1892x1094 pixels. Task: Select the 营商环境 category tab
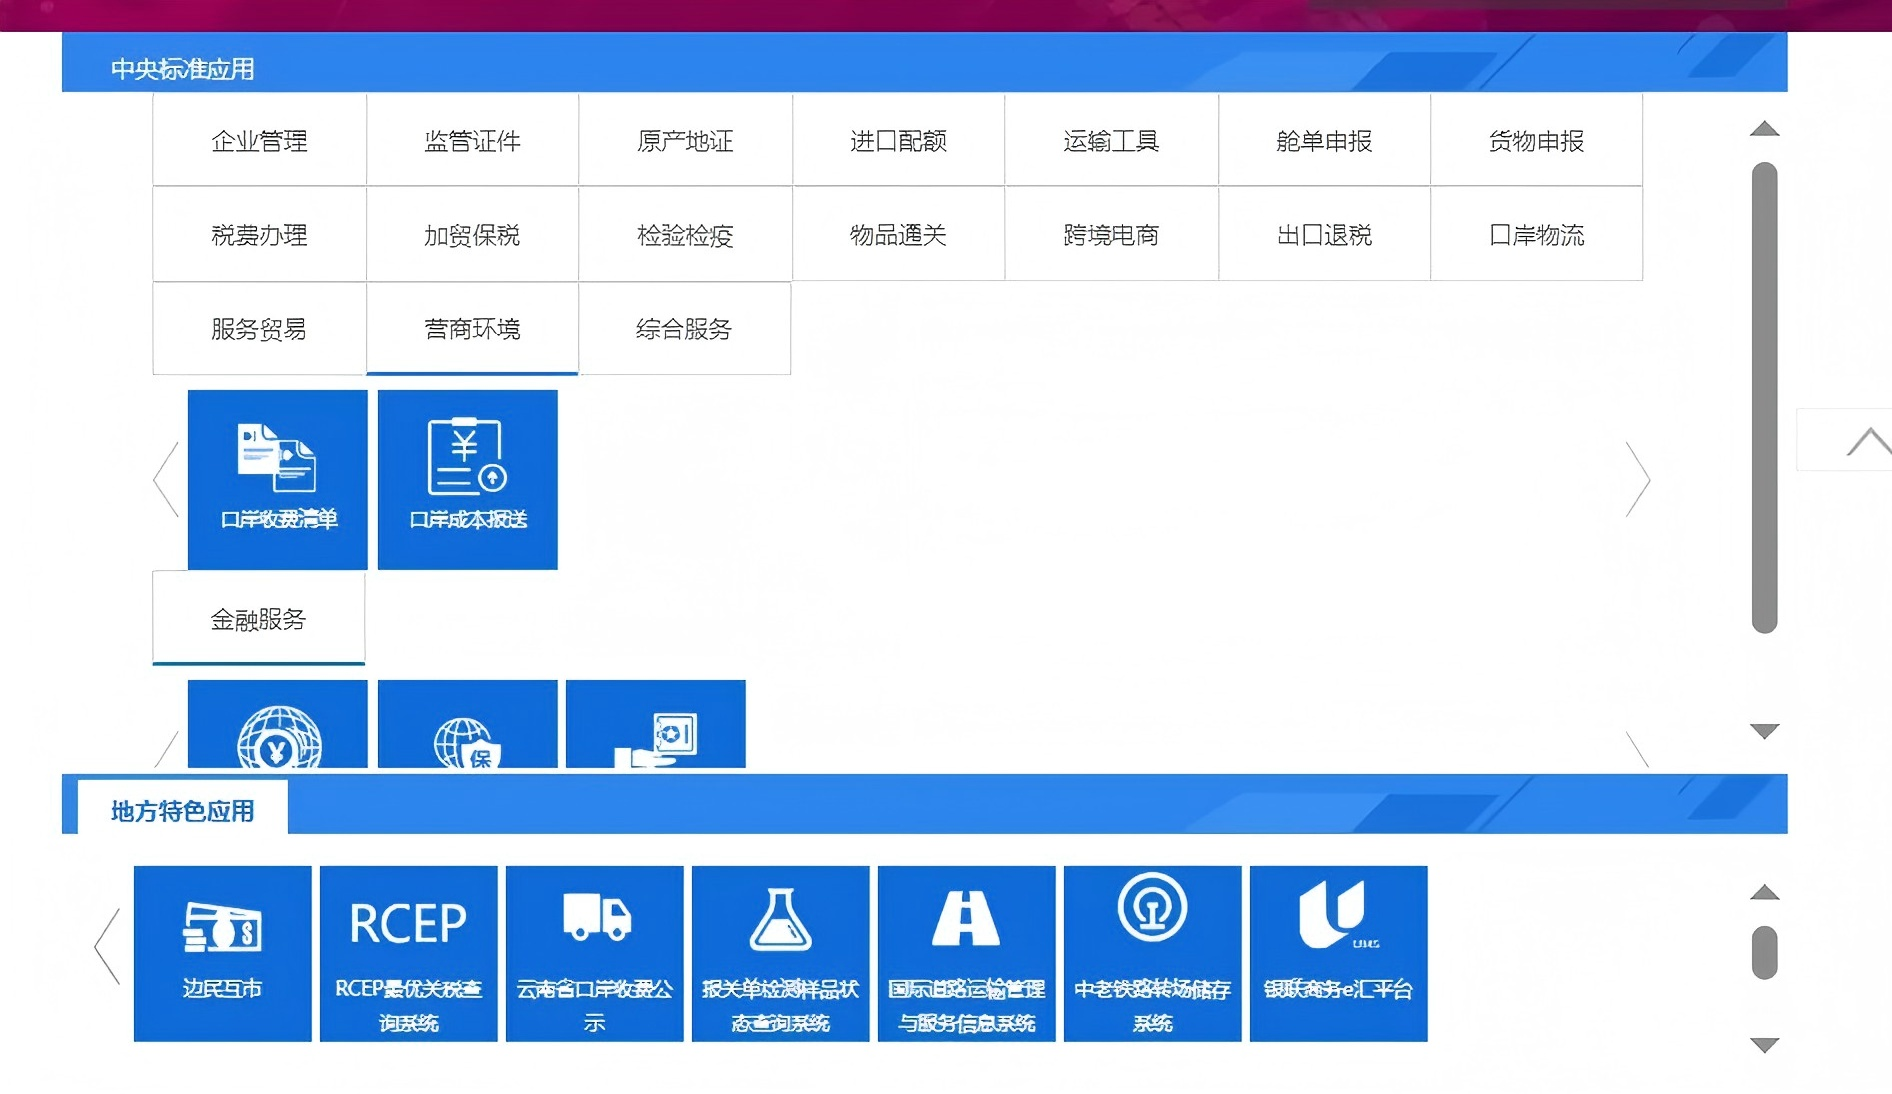coord(472,329)
